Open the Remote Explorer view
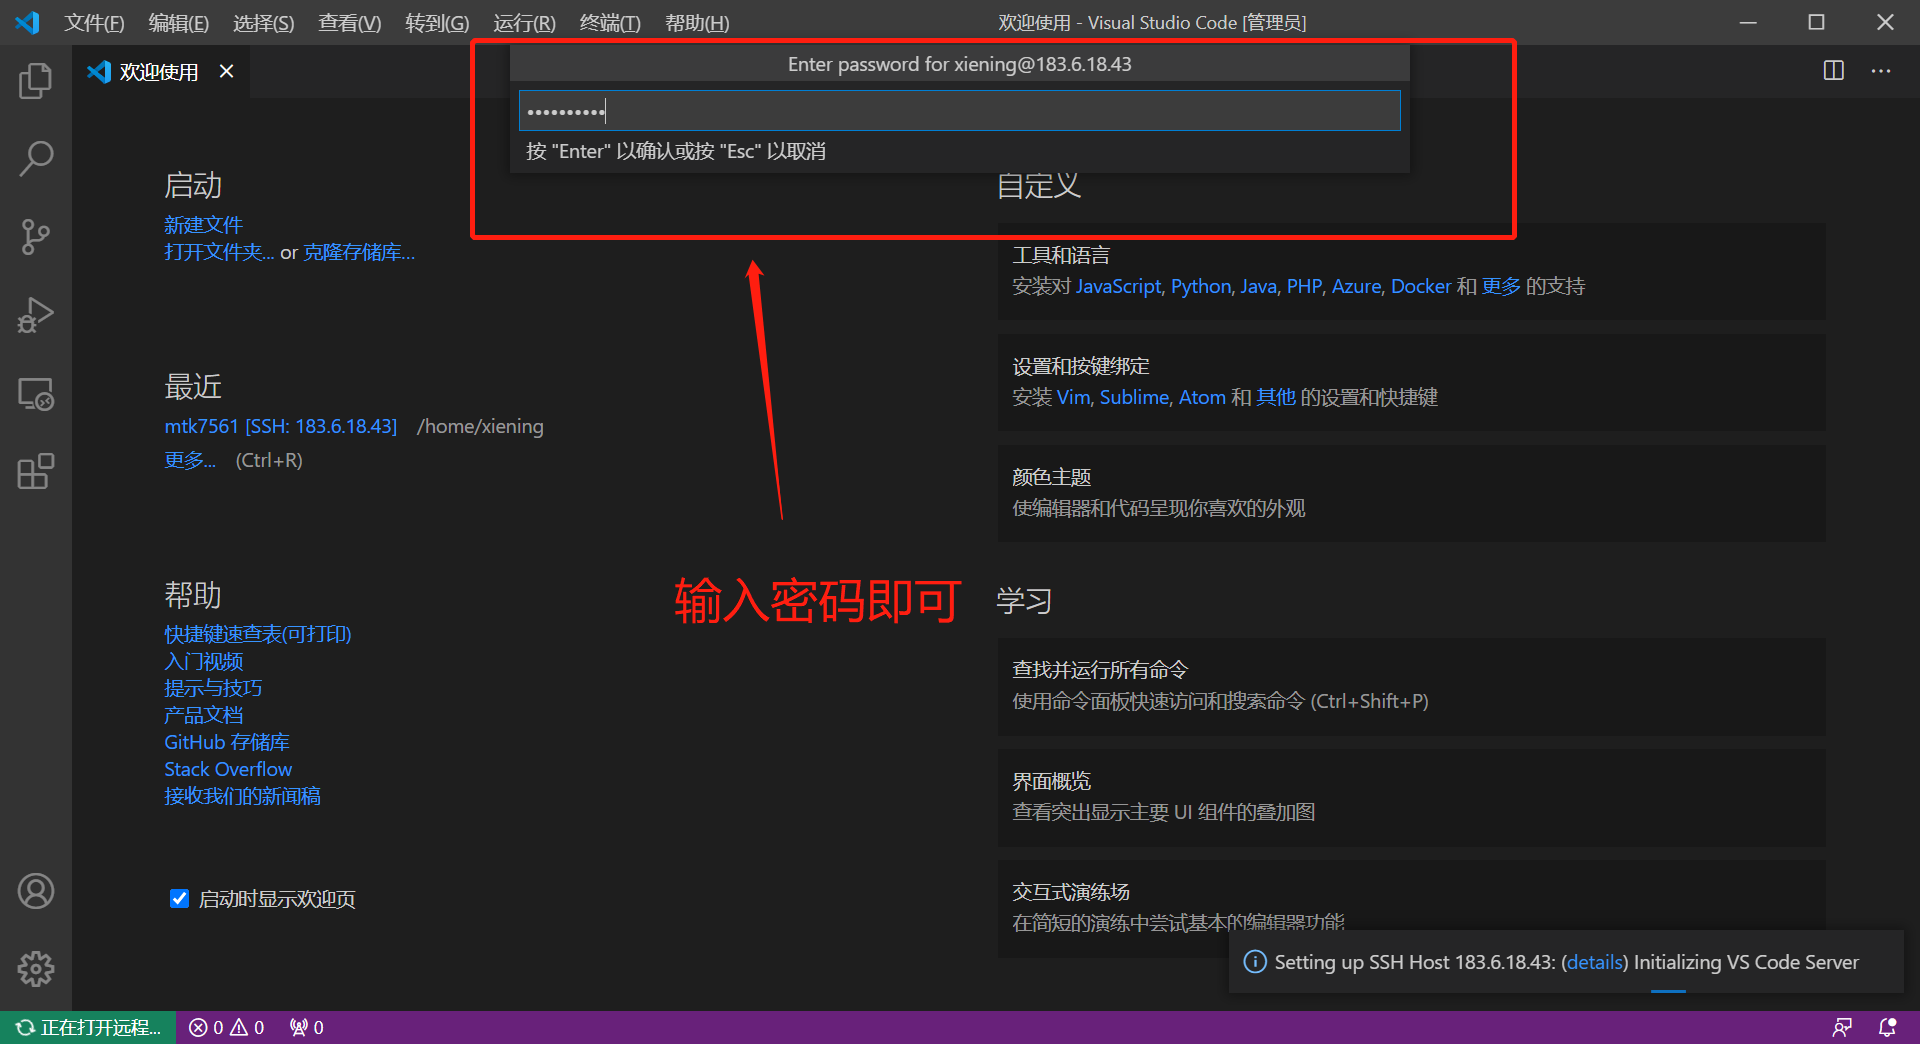Image resolution: width=1920 pixels, height=1044 pixels. 36,393
